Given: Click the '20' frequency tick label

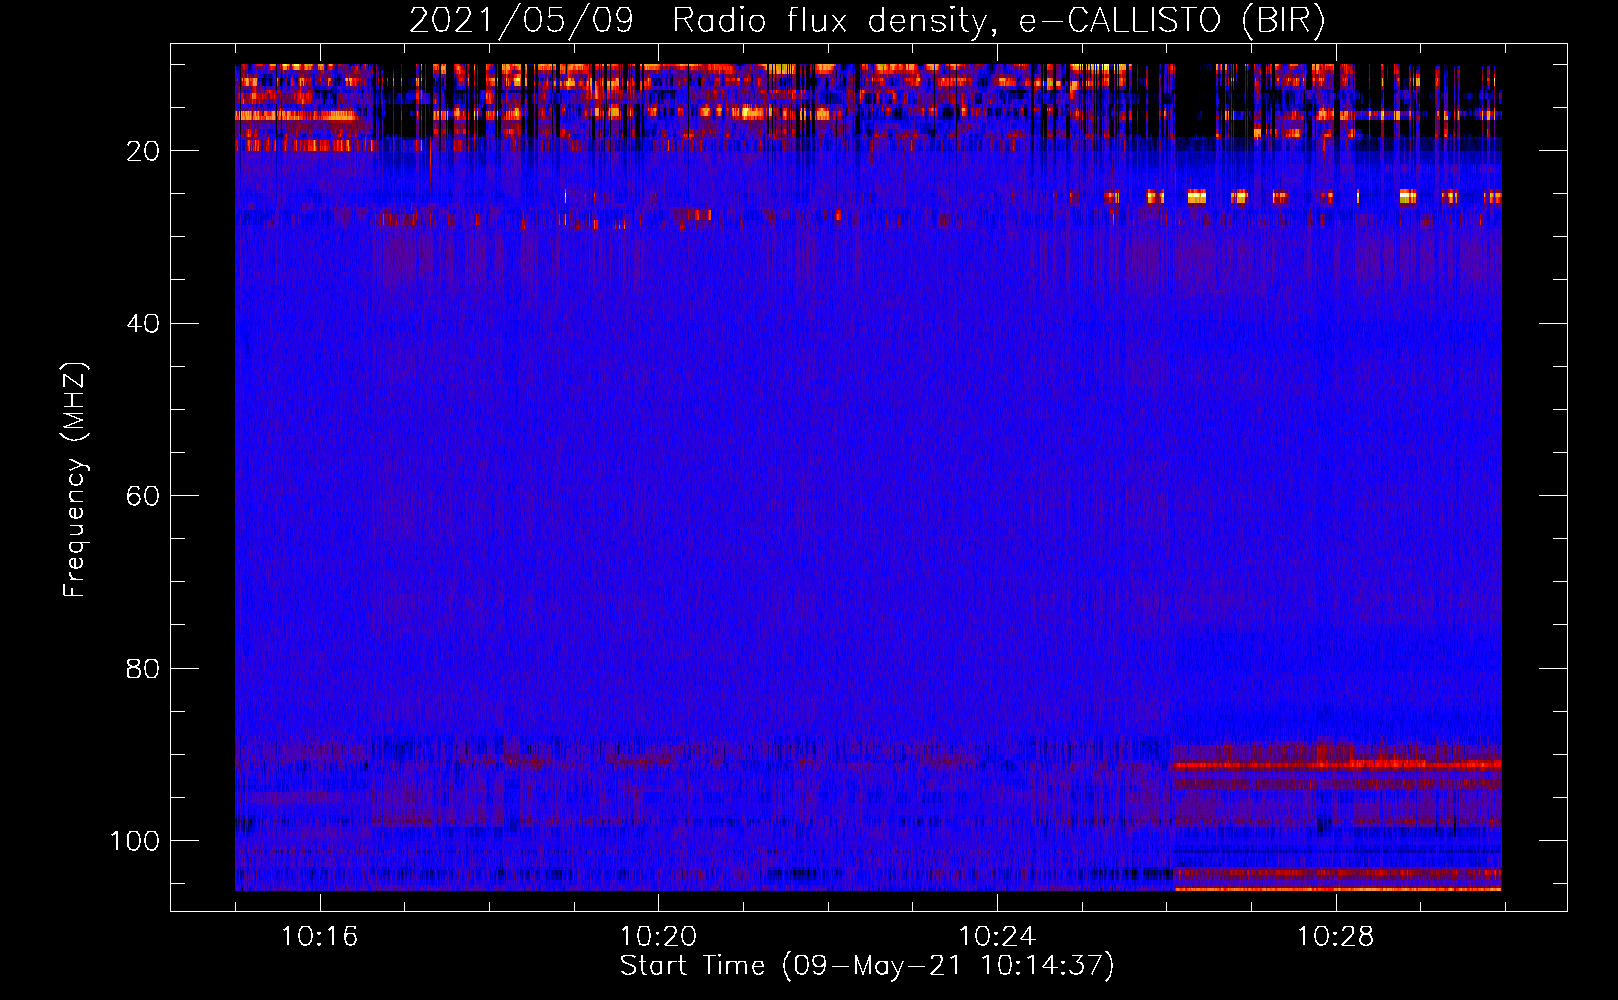Looking at the screenshot, I should [x=143, y=151].
